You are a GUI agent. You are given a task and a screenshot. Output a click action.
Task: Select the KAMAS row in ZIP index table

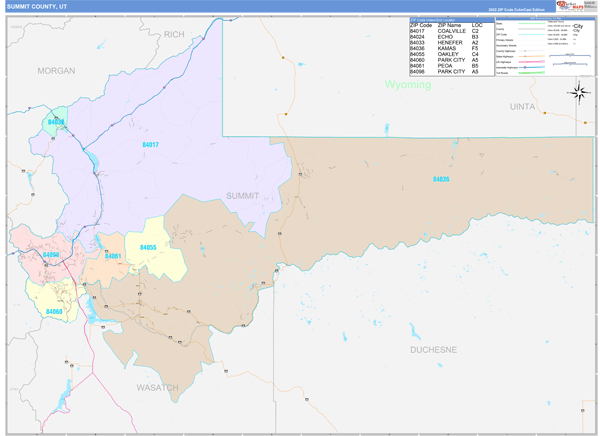tap(438, 48)
